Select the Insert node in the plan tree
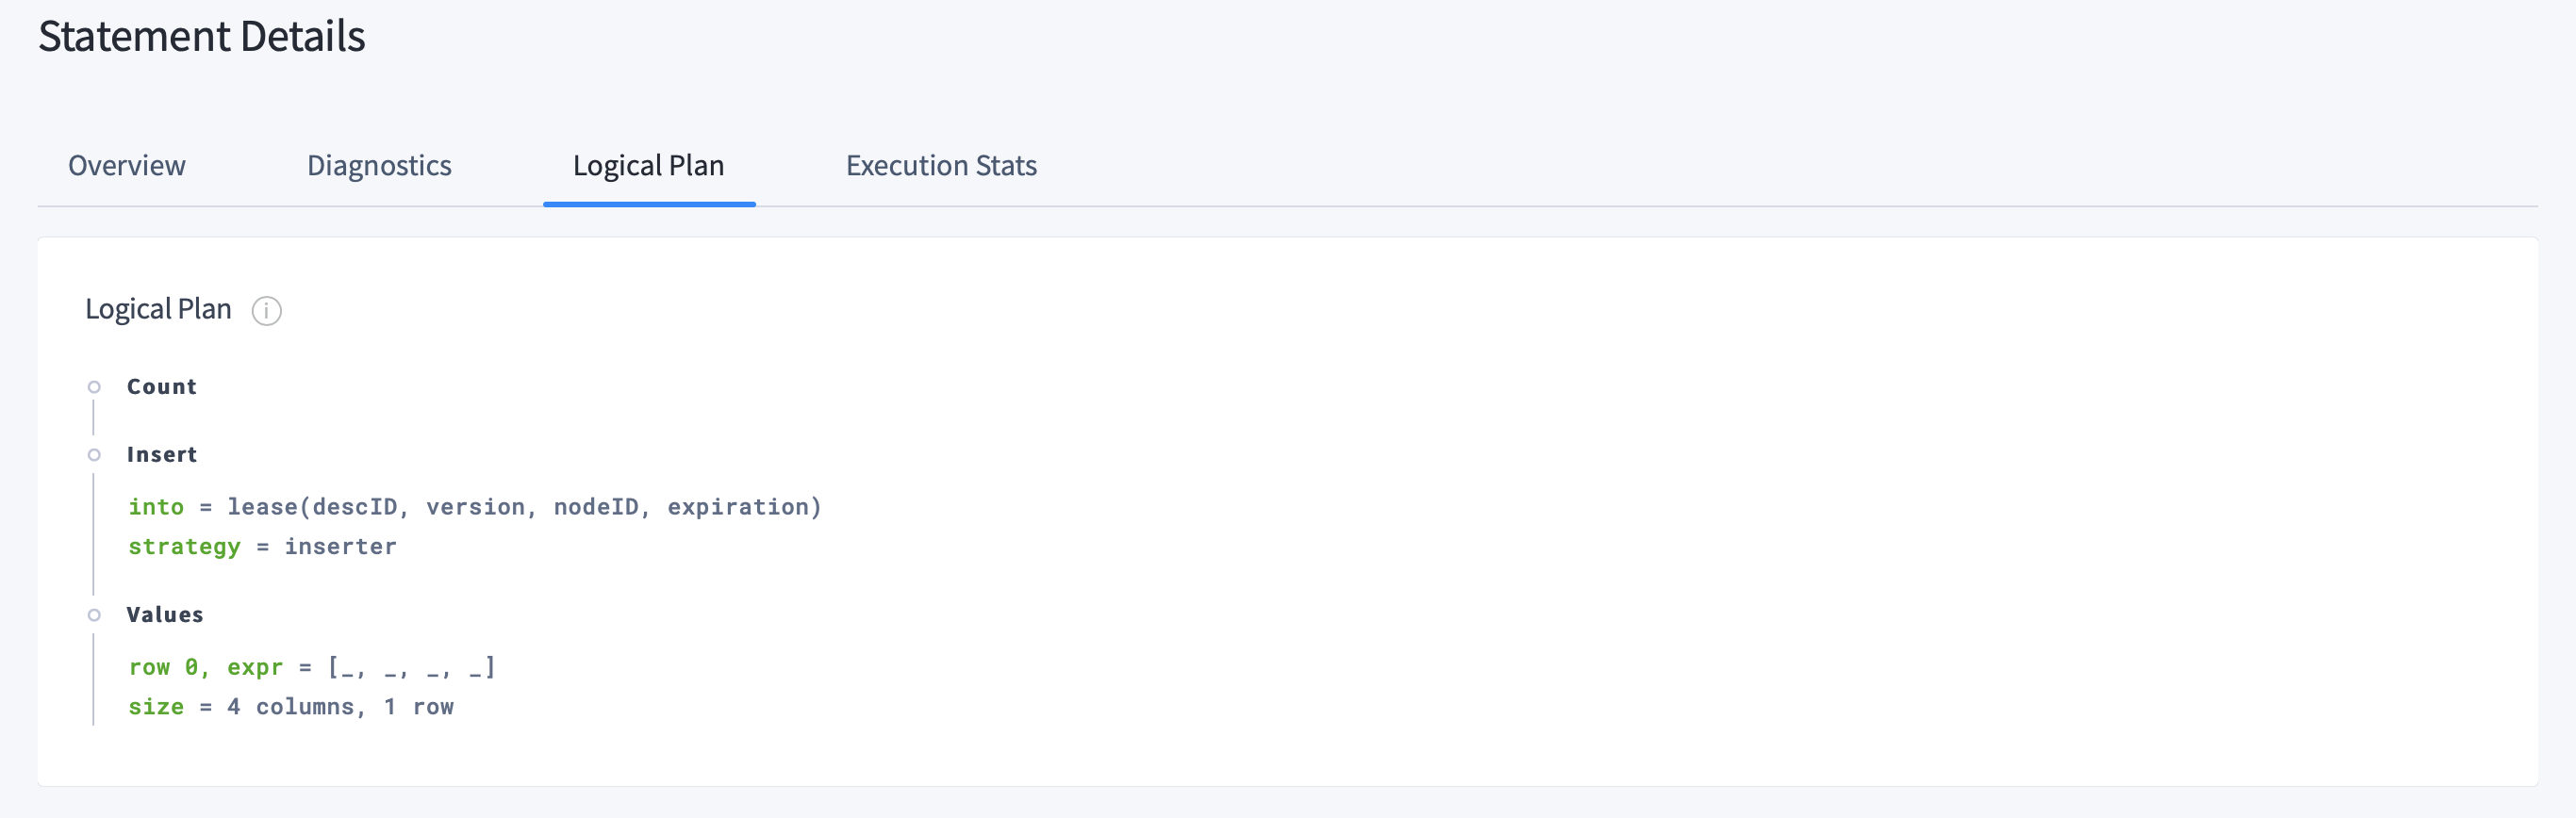This screenshot has width=2576, height=818. tap(161, 454)
